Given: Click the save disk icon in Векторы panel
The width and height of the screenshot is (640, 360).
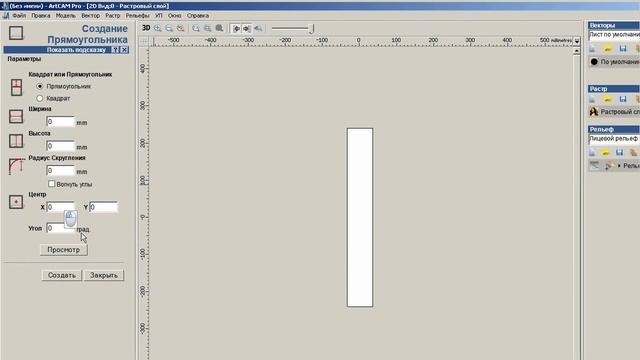Looking at the screenshot, I should [623, 49].
